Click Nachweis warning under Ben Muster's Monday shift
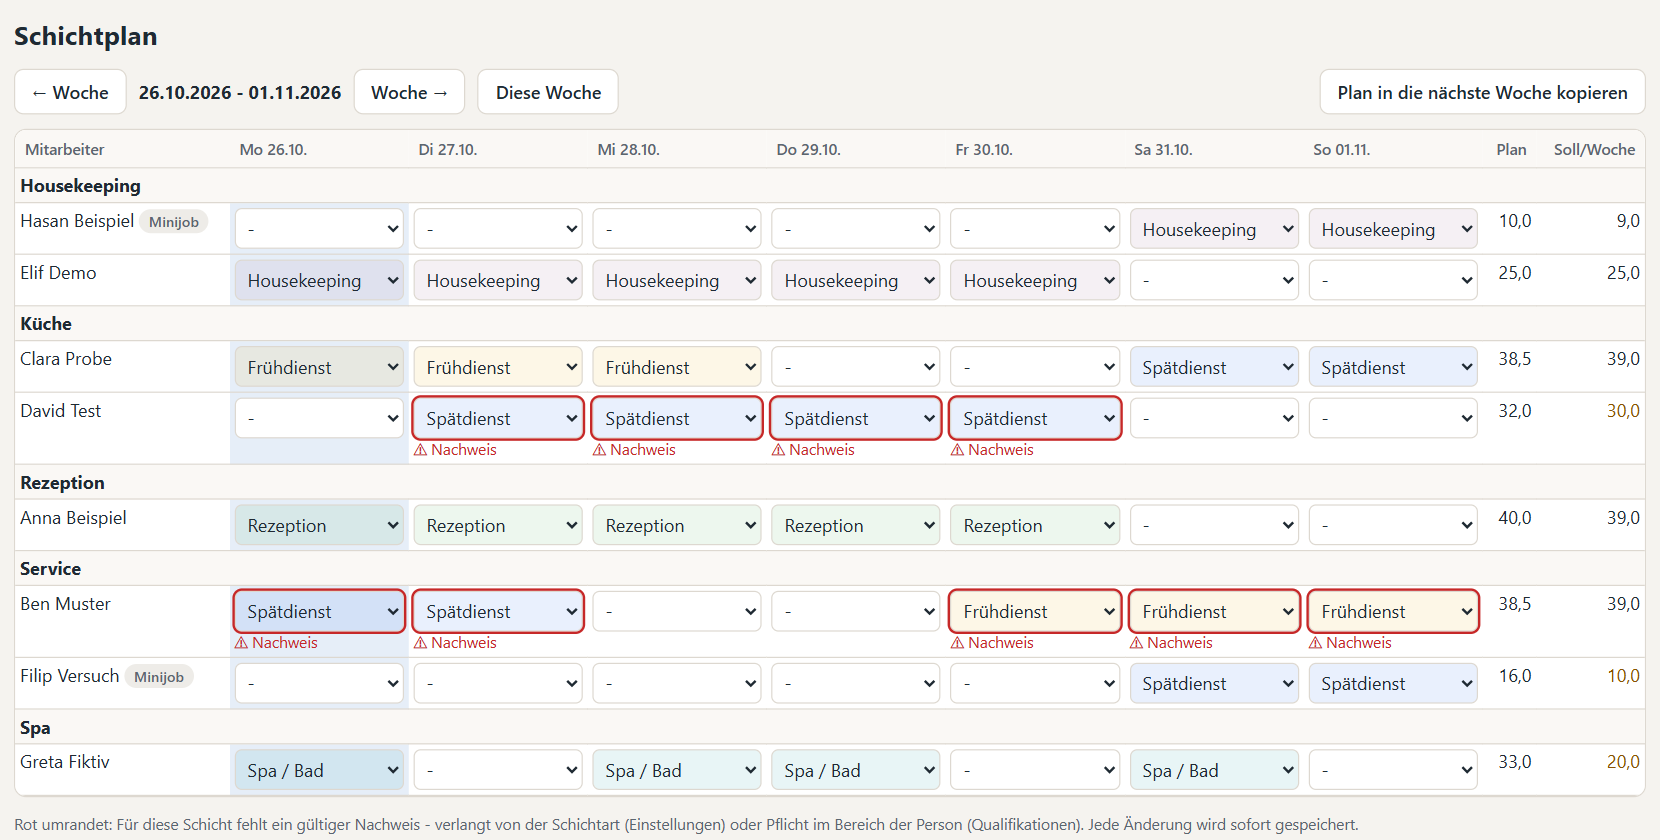The image size is (1660, 840). (x=276, y=643)
